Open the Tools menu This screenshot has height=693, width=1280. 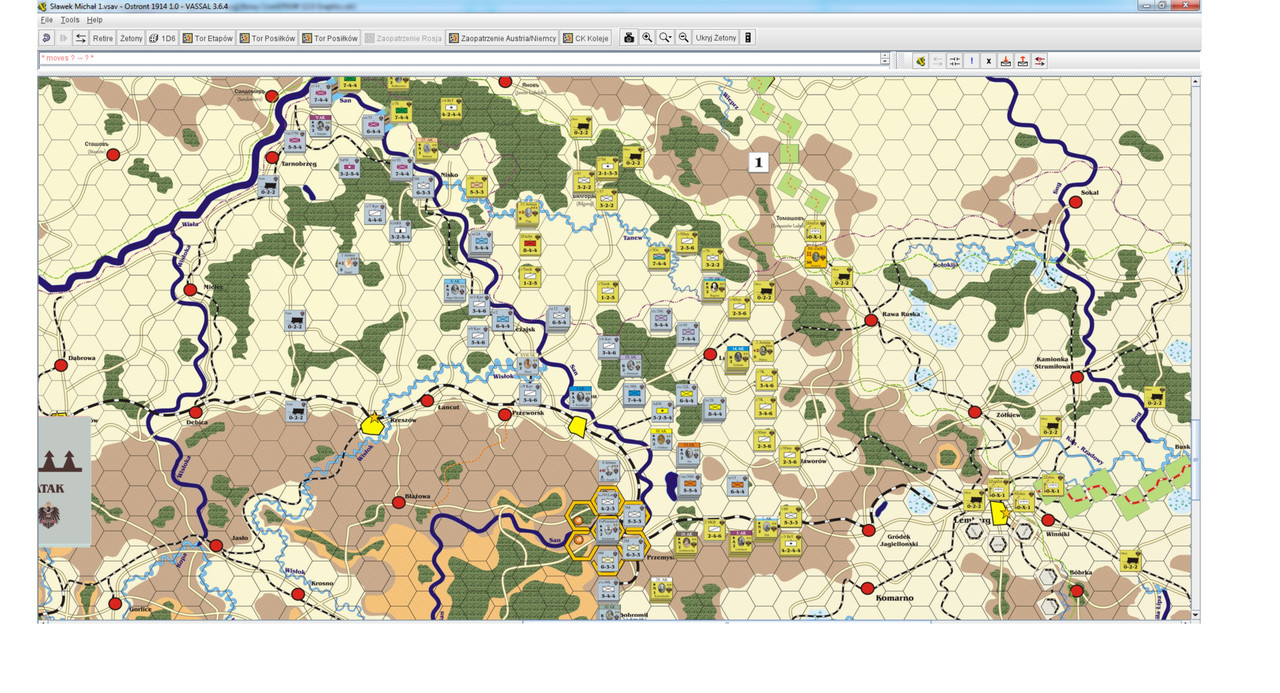(x=69, y=20)
